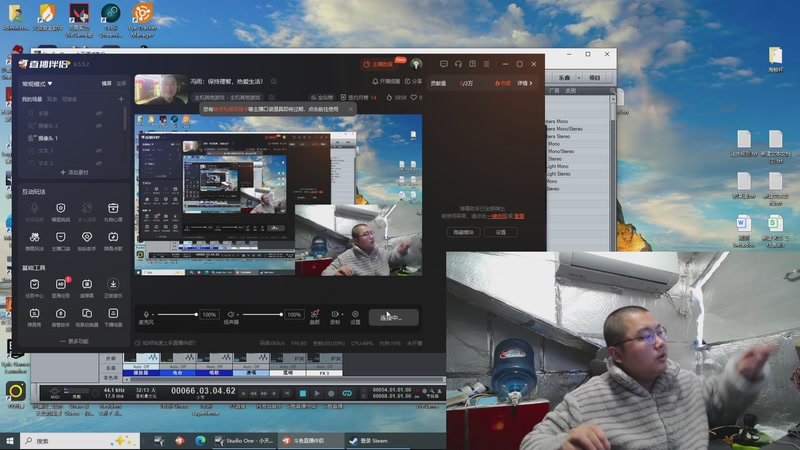Viewport: 800px width, 450px height.
Task: Toggle visibility of first source row
Action: pos(99,113)
